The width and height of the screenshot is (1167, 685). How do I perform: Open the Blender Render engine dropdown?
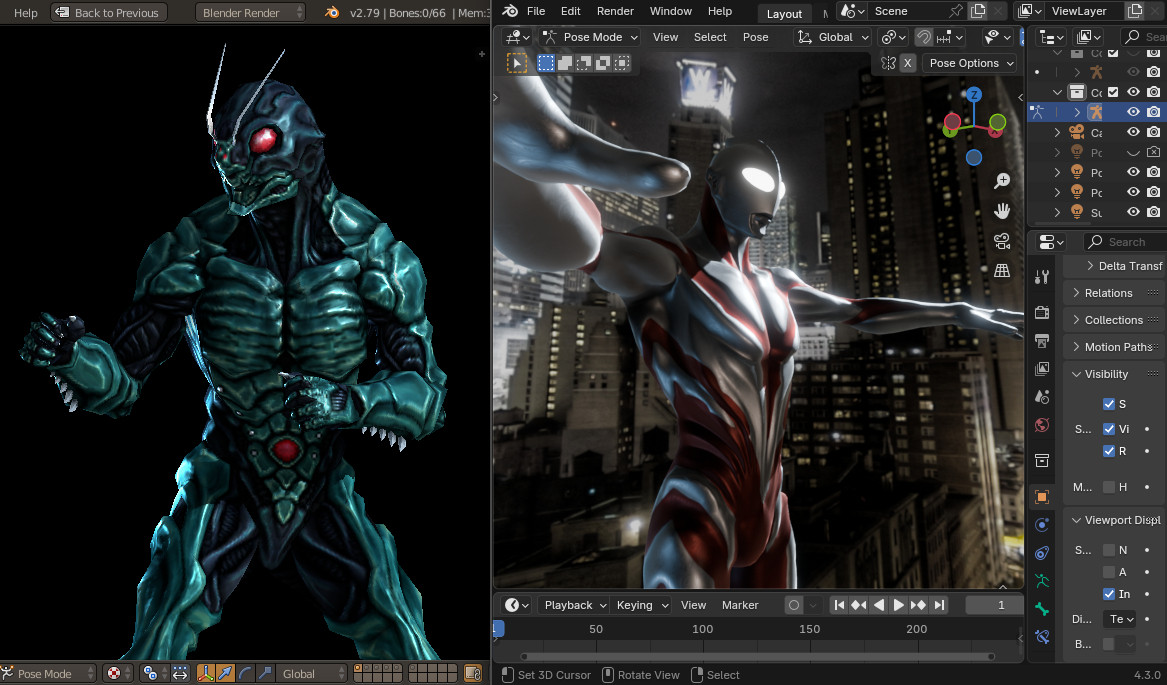pyautogui.click(x=250, y=13)
